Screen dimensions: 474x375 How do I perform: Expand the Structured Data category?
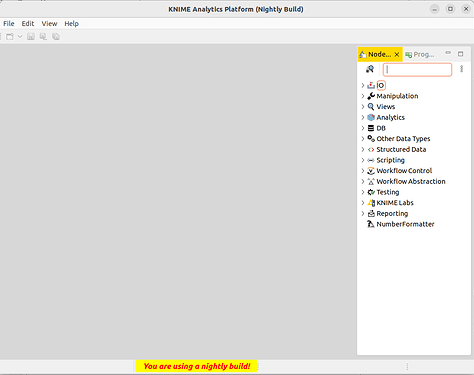click(363, 149)
